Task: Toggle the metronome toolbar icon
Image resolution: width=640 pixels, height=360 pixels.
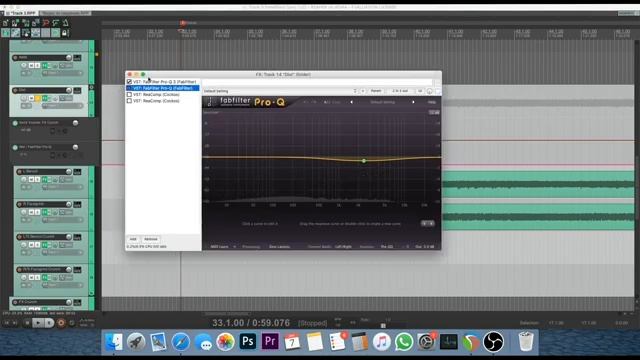Action: pos(65,23)
